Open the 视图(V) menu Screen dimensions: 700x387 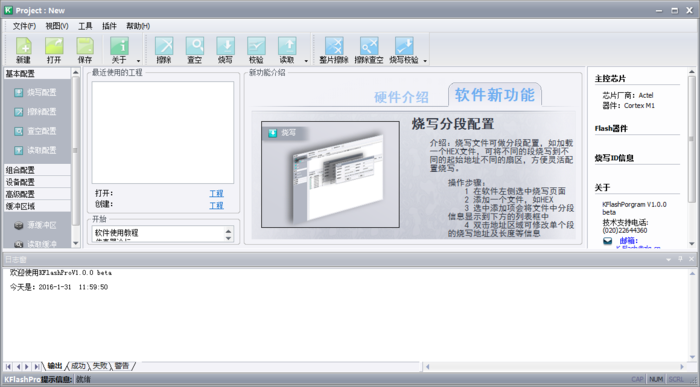click(x=57, y=26)
